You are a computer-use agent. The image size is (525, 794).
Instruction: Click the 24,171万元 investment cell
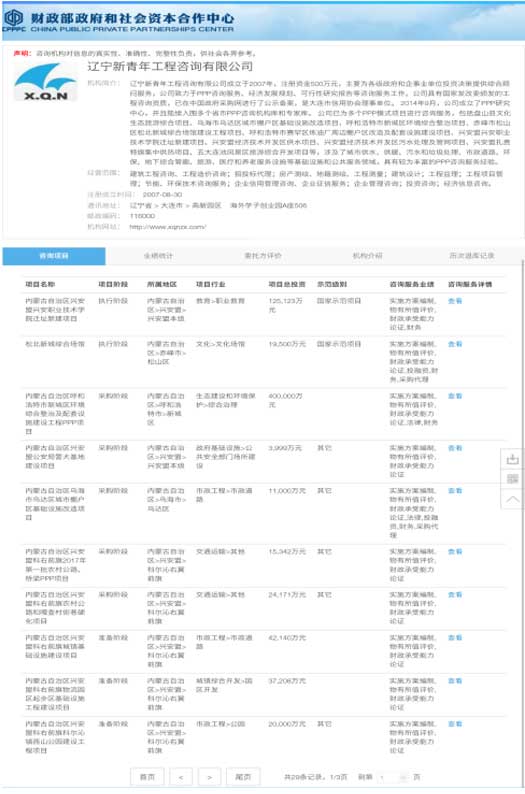click(x=287, y=594)
